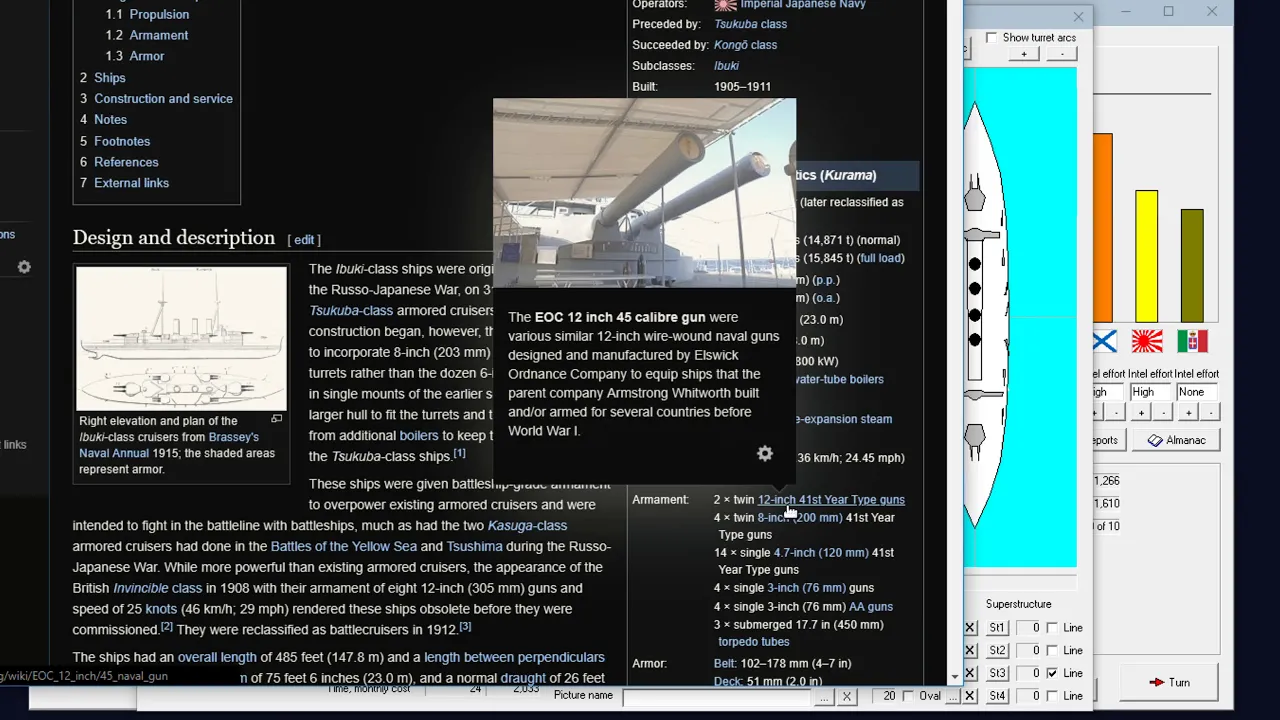Open the Almanac with the book icon button
The width and height of the screenshot is (1280, 720).
(x=1177, y=440)
